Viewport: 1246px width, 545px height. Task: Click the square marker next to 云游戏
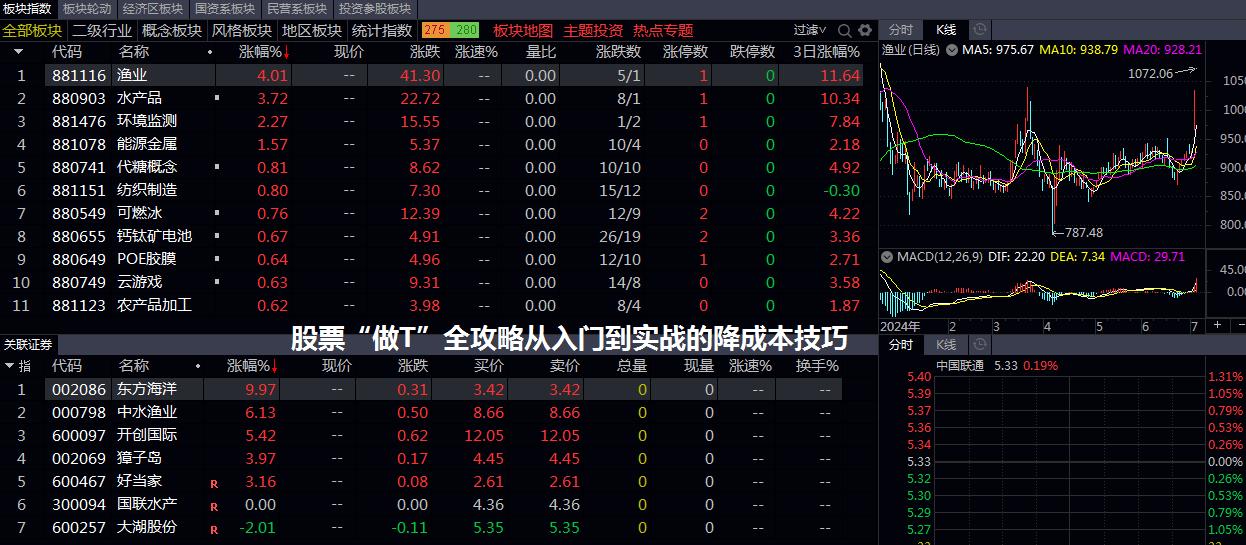(x=216, y=282)
